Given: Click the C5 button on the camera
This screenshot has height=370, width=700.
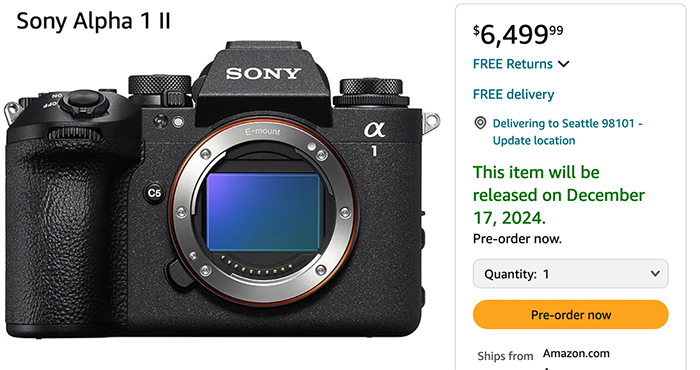Looking at the screenshot, I should (x=154, y=193).
